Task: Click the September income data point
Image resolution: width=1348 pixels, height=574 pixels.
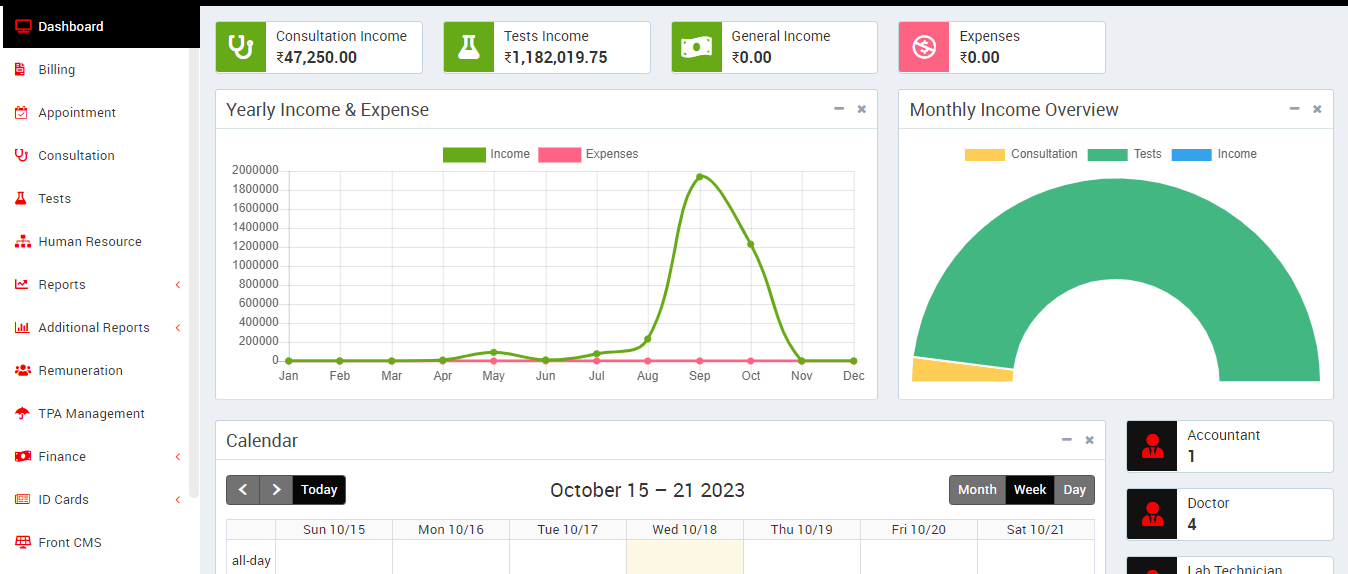Action: (x=699, y=177)
